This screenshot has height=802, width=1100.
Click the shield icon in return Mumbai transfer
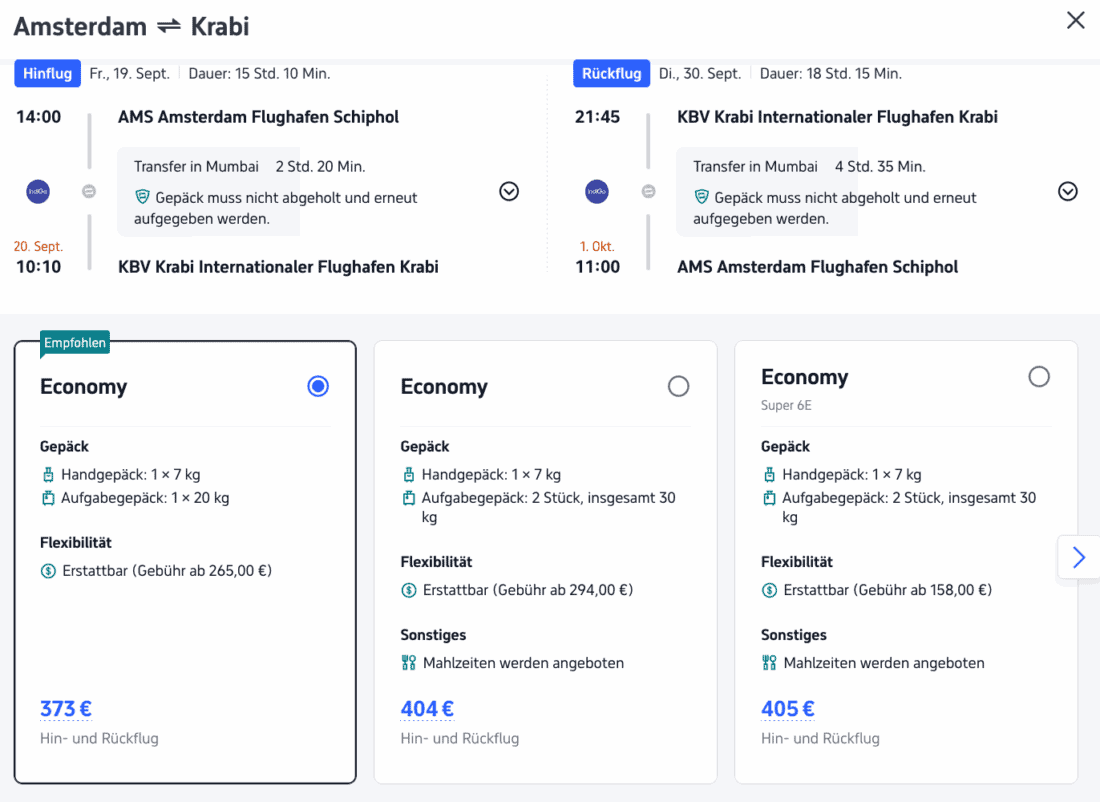tap(701, 197)
